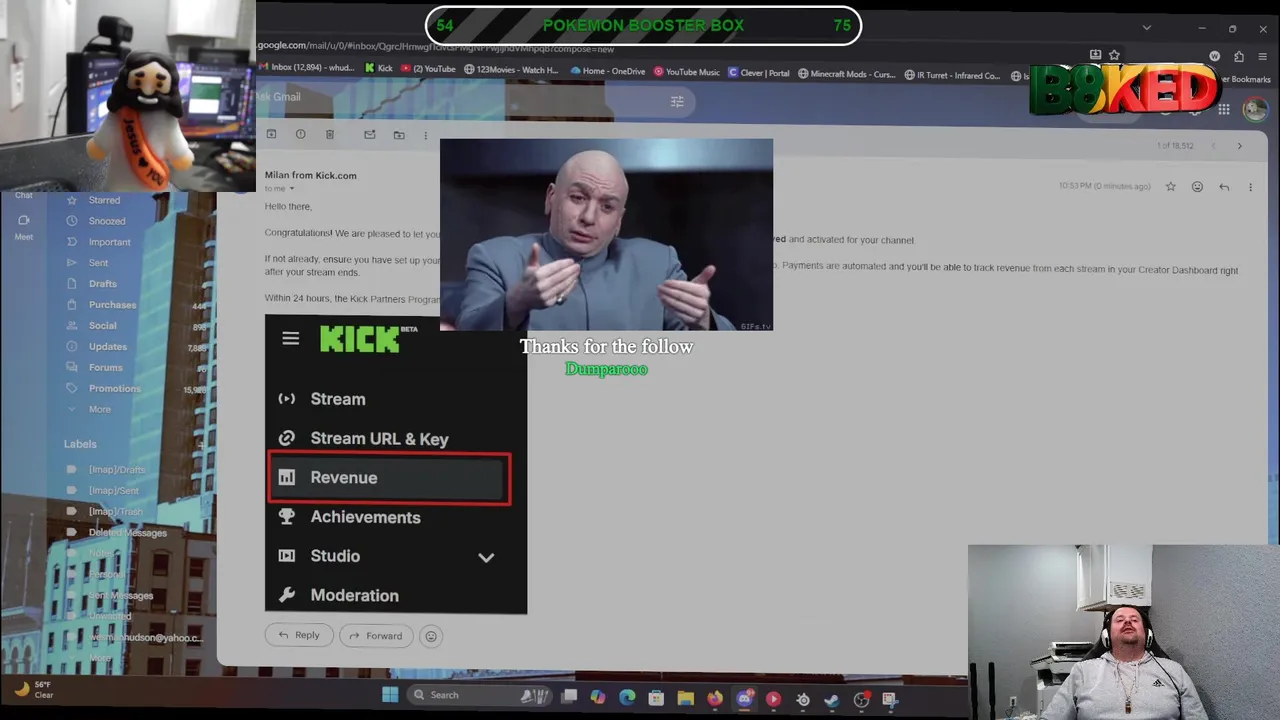Open the Inbox bookmark in bookmarks bar
The height and width of the screenshot is (720, 1280).
click(x=307, y=68)
